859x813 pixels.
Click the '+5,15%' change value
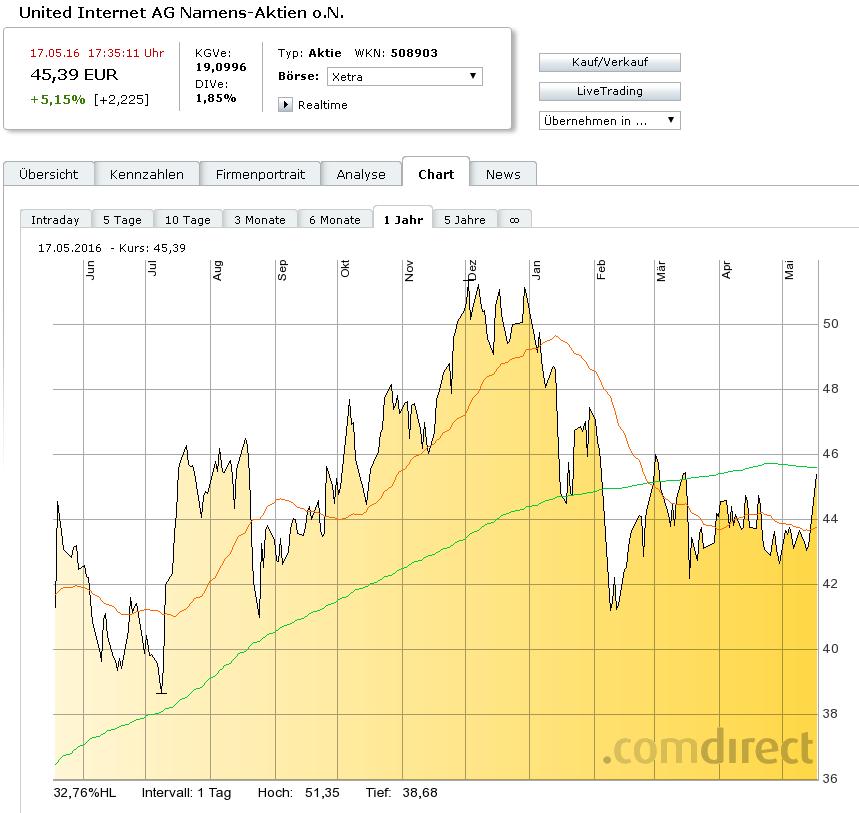58,100
